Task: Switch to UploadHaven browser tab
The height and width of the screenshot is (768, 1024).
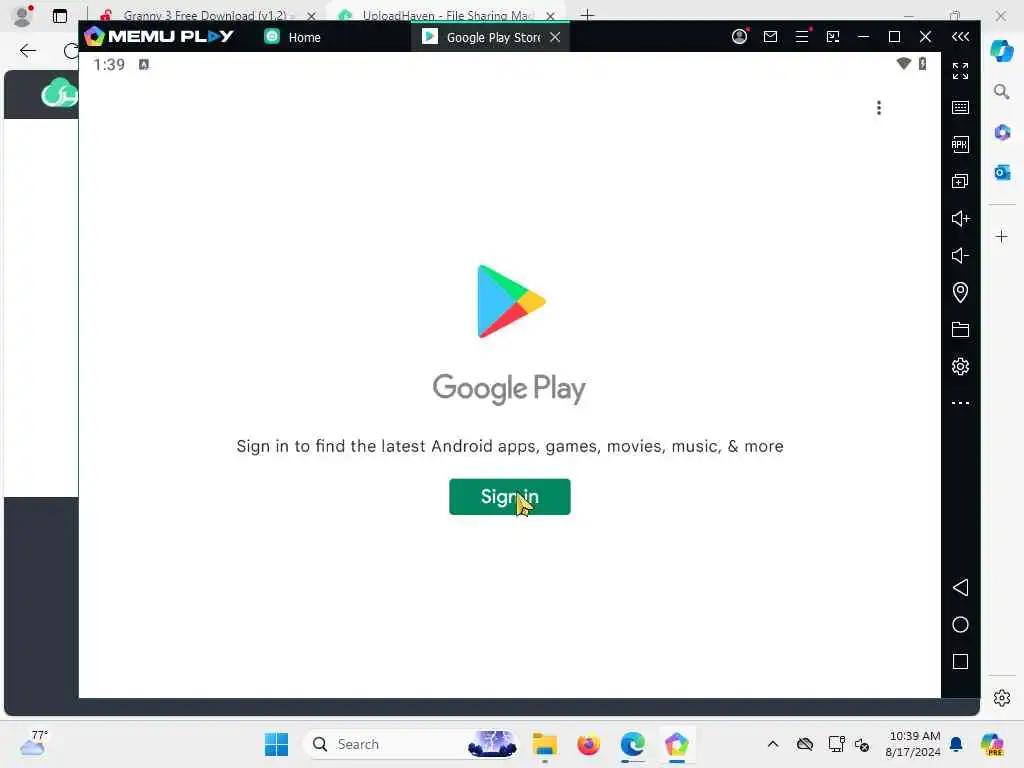Action: pyautogui.click(x=447, y=15)
